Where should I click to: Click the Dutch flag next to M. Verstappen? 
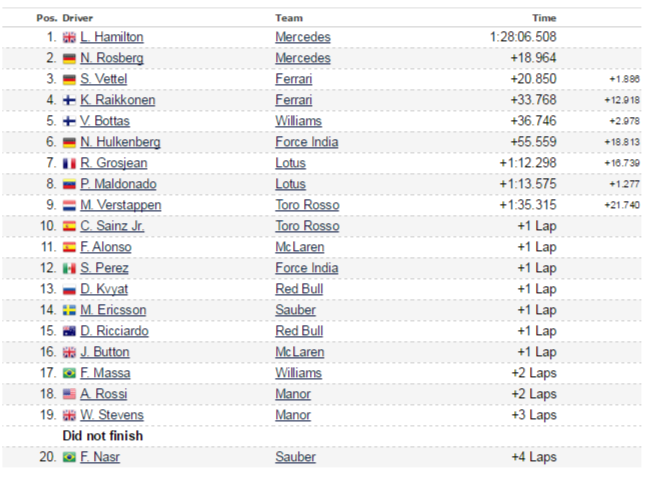(69, 205)
